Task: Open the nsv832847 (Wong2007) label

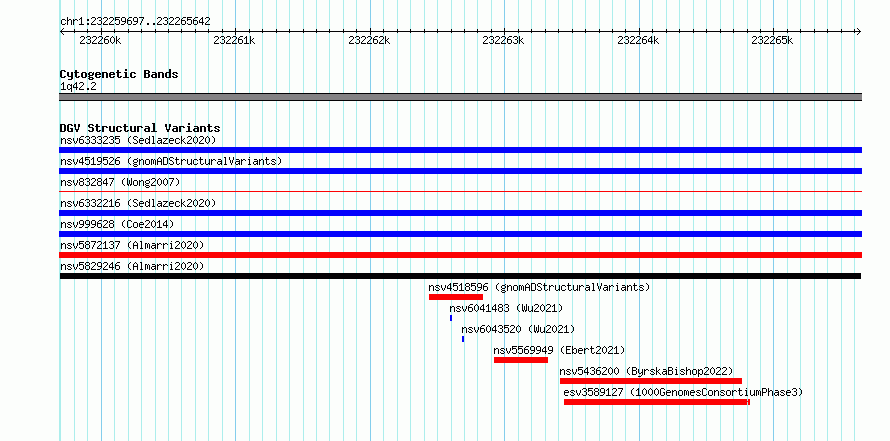Action: (120, 182)
